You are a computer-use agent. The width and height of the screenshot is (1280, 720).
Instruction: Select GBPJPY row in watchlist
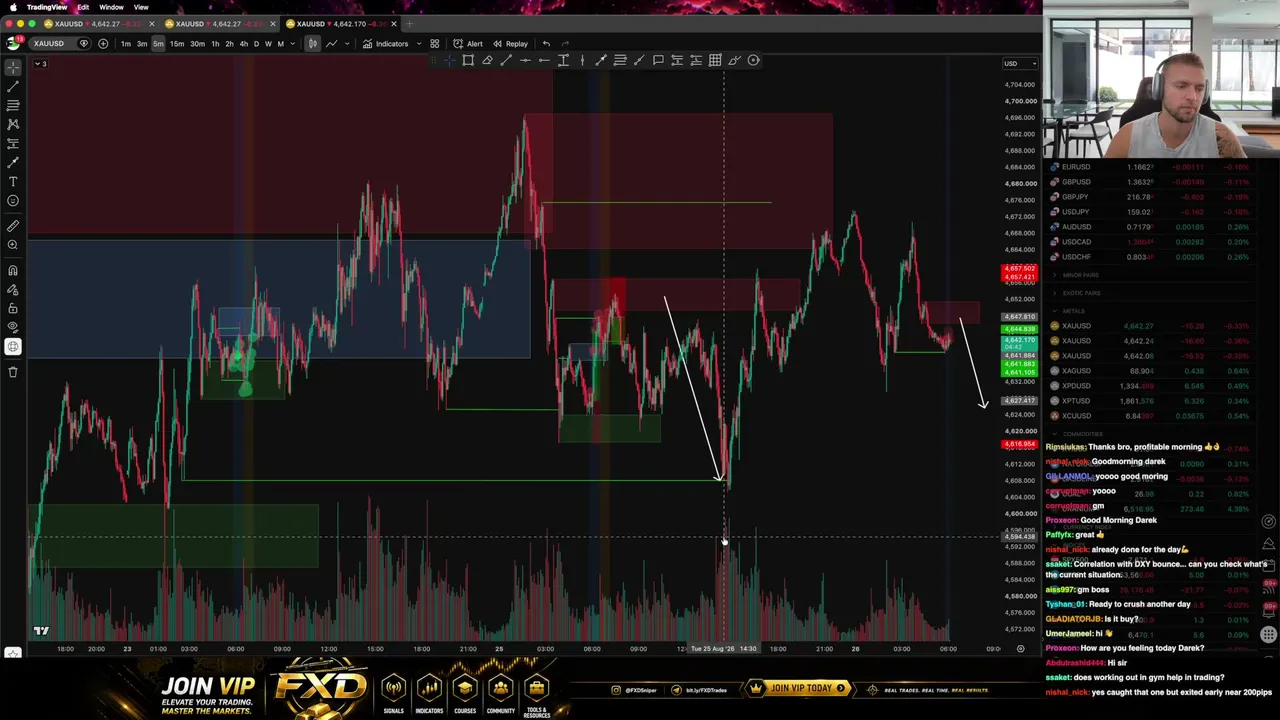pyautogui.click(x=1153, y=197)
